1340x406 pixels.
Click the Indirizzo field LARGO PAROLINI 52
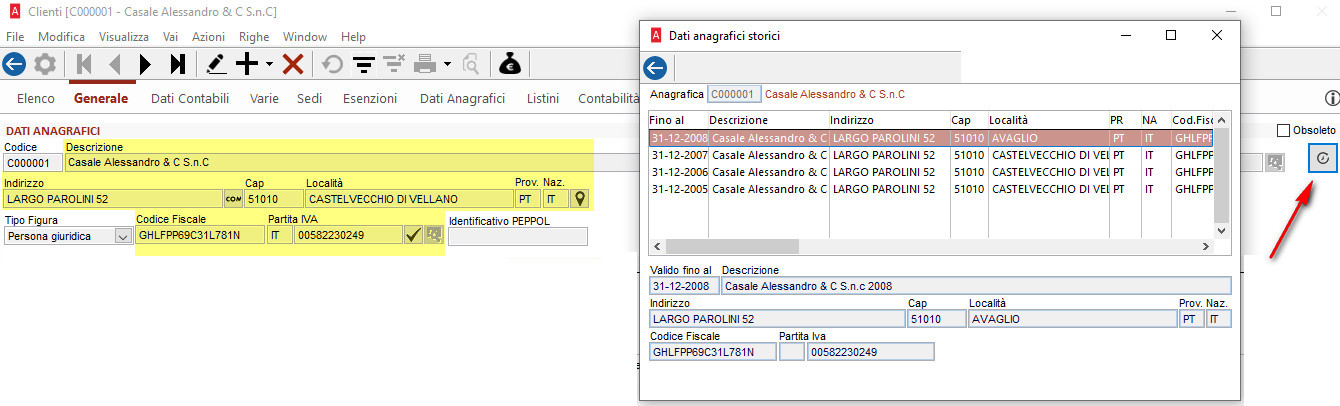(x=113, y=199)
